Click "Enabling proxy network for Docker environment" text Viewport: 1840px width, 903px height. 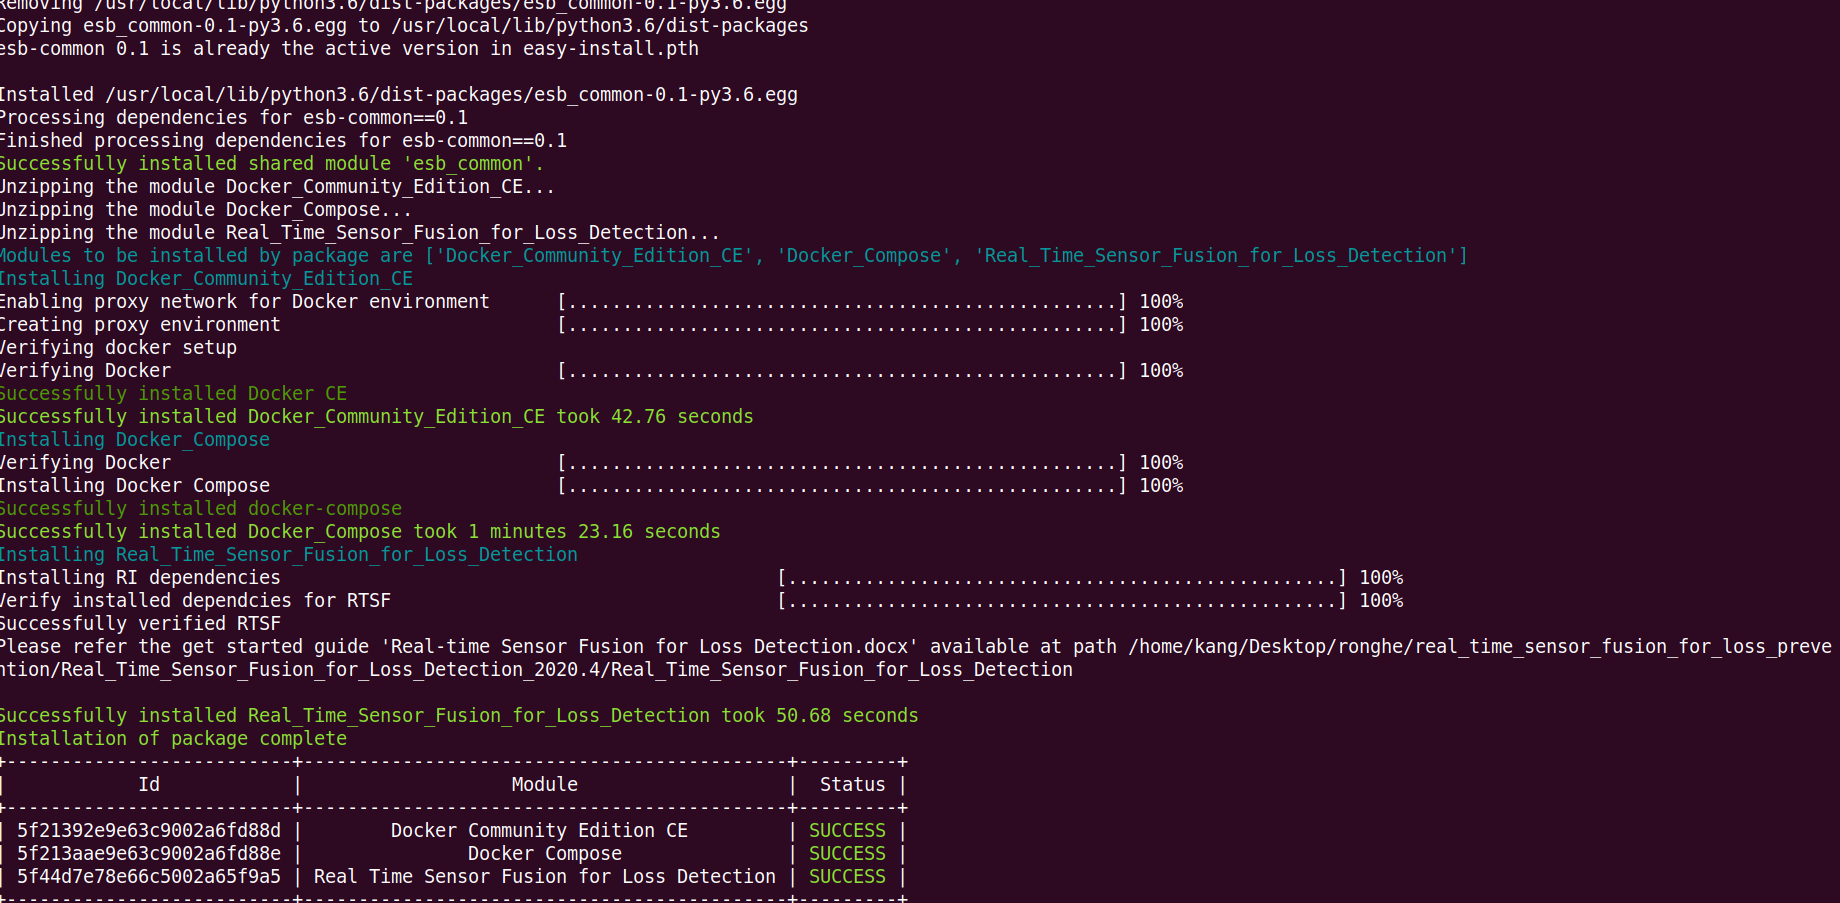[244, 302]
